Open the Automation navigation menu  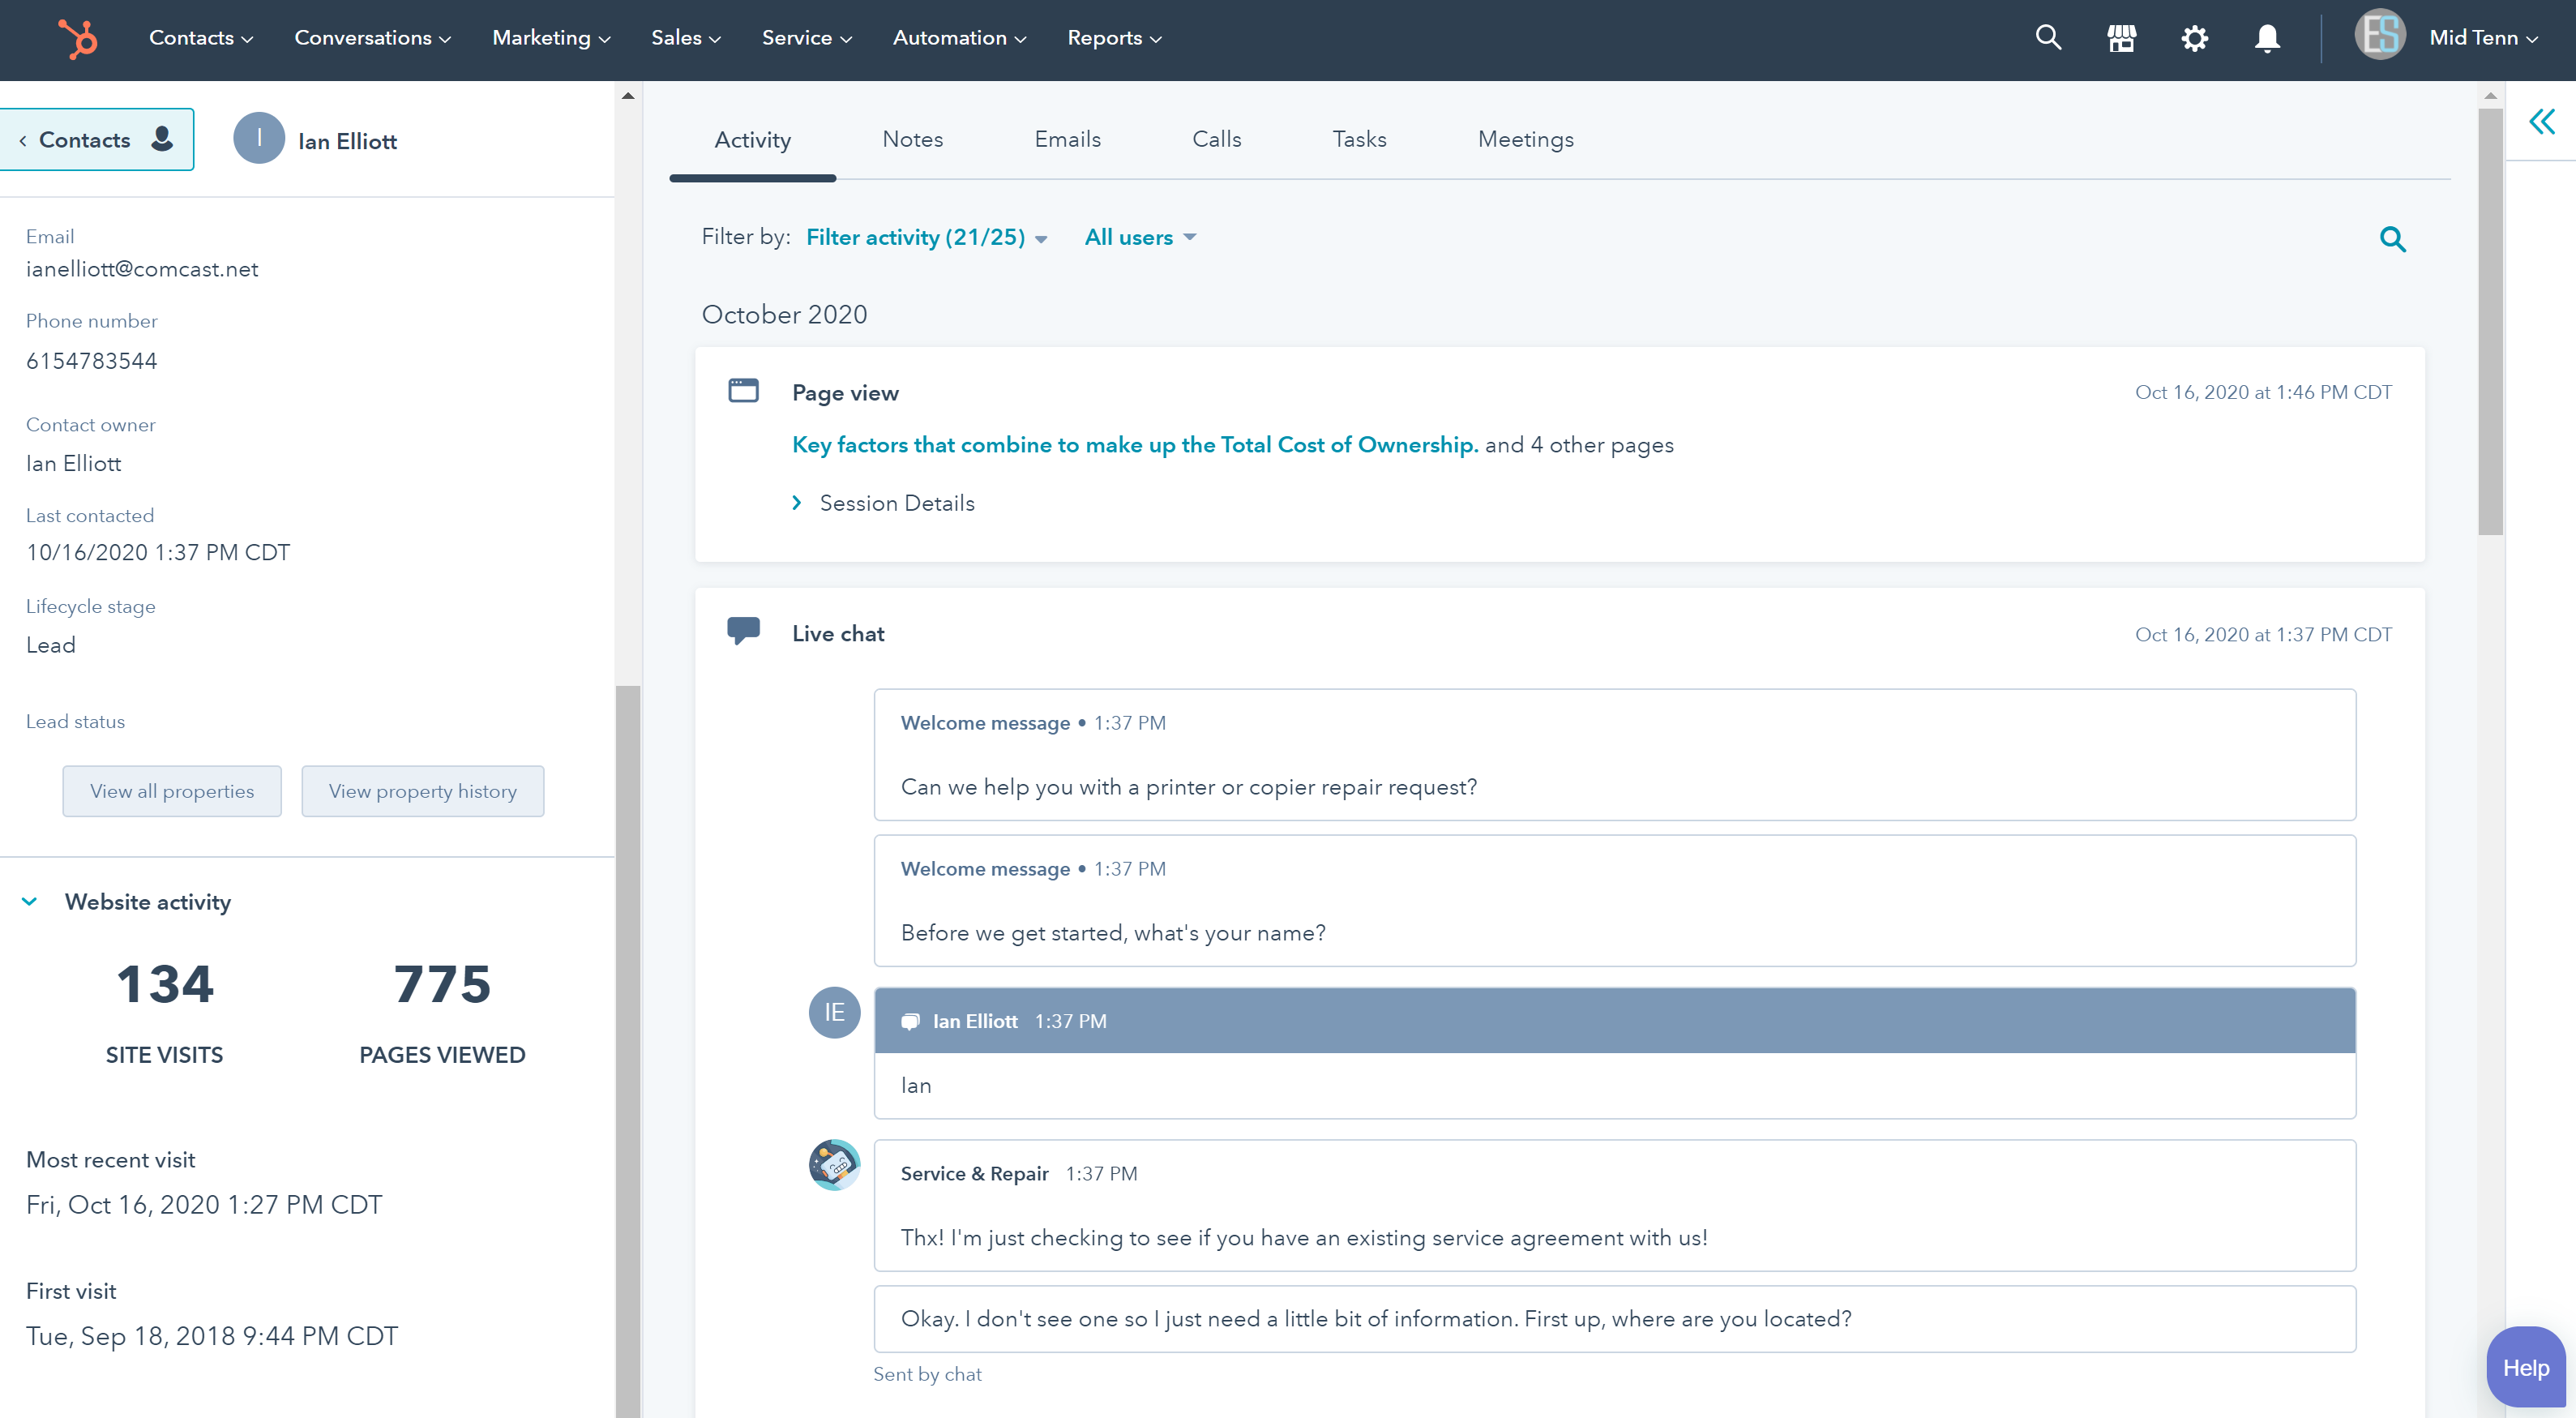point(959,38)
